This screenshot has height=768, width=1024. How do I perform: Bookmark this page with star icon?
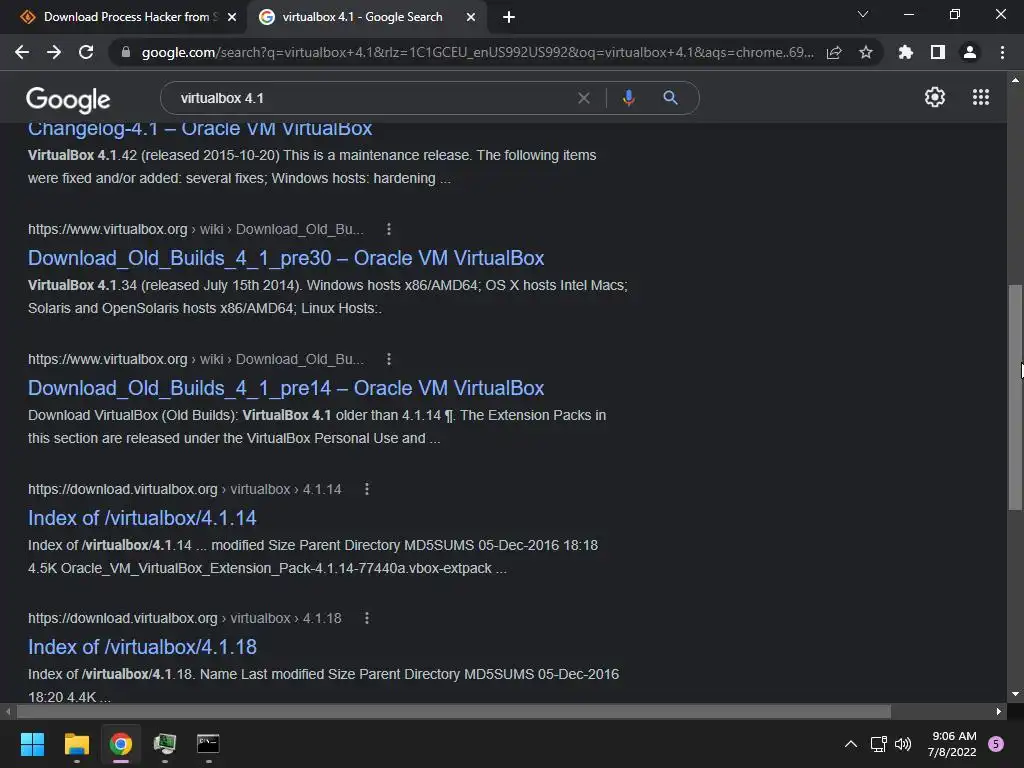click(x=866, y=52)
